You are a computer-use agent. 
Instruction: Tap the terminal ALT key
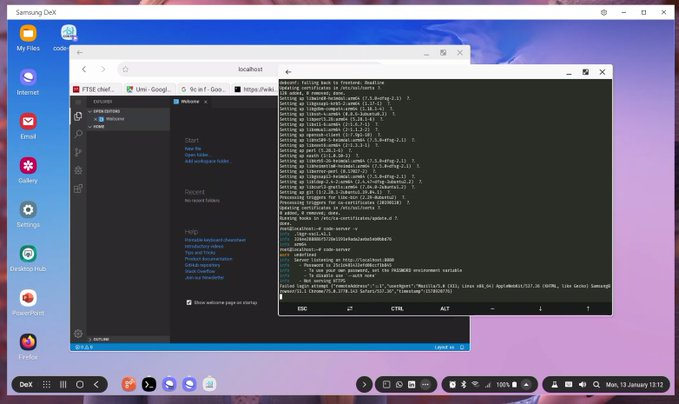pyautogui.click(x=445, y=309)
